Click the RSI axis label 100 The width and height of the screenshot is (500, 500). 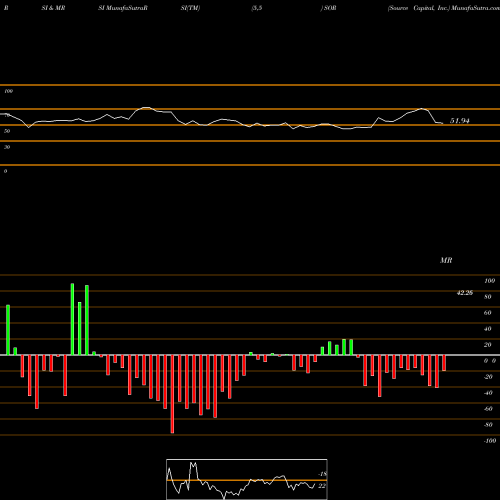pyautogui.click(x=9, y=91)
